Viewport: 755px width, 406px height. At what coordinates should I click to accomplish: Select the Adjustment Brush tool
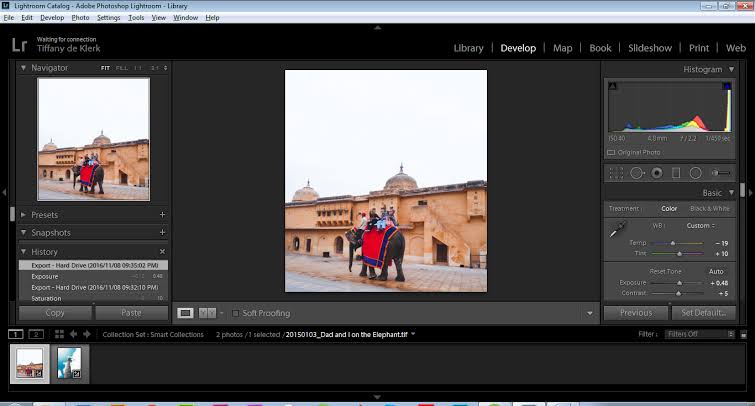click(720, 173)
